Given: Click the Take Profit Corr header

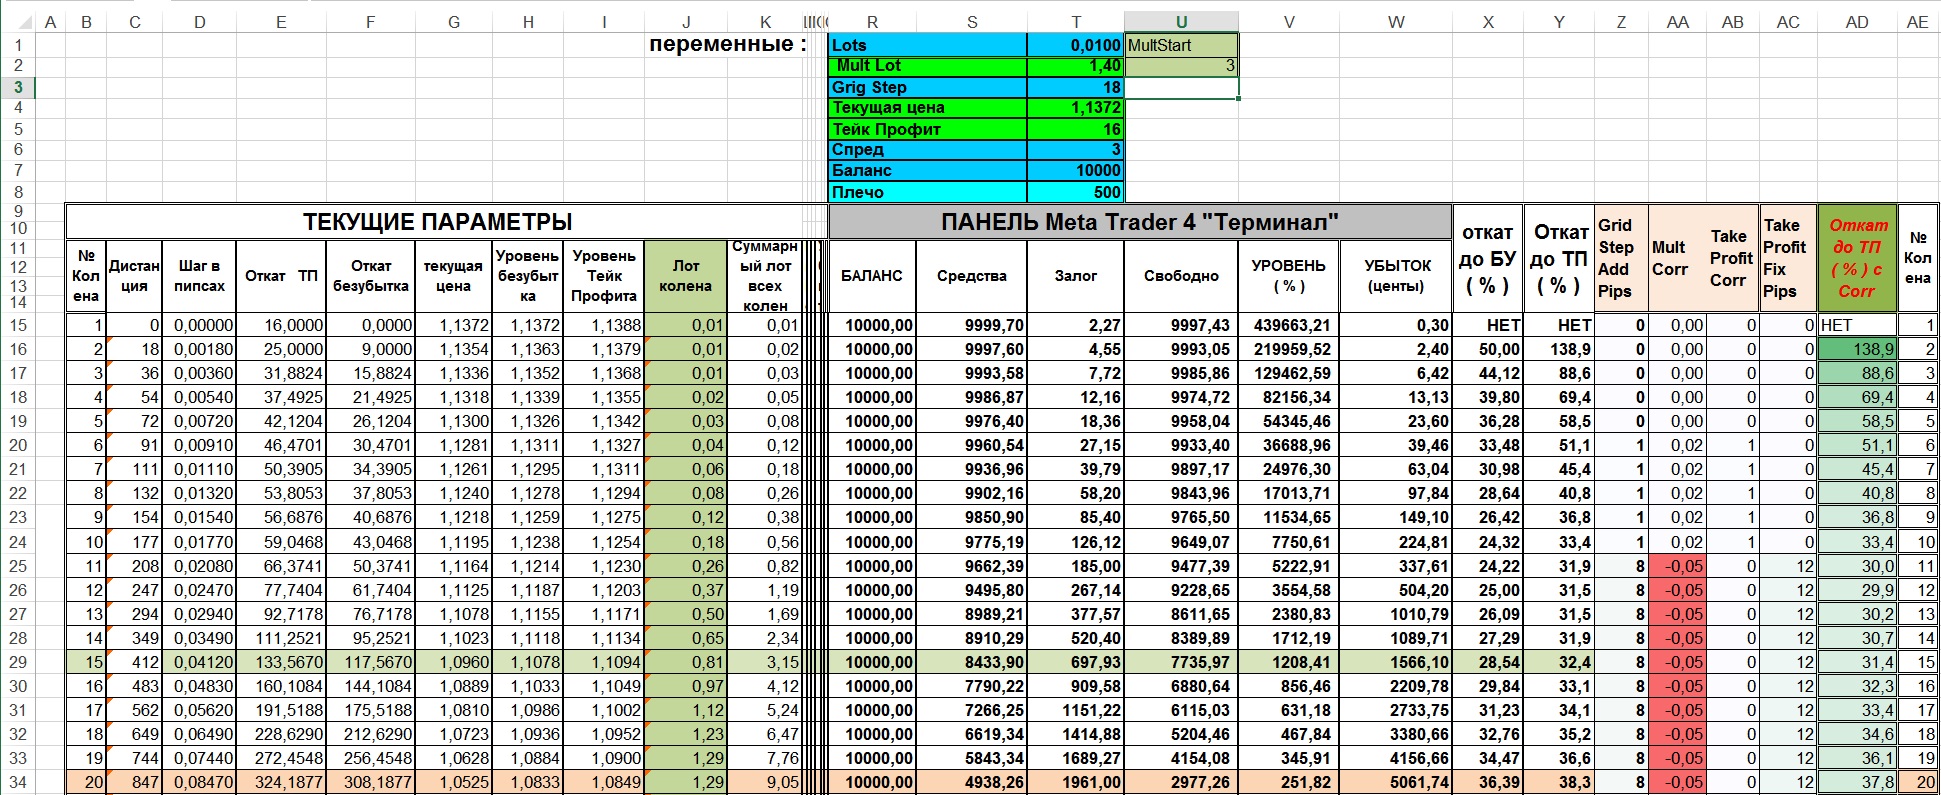Looking at the screenshot, I should pos(1732,258).
